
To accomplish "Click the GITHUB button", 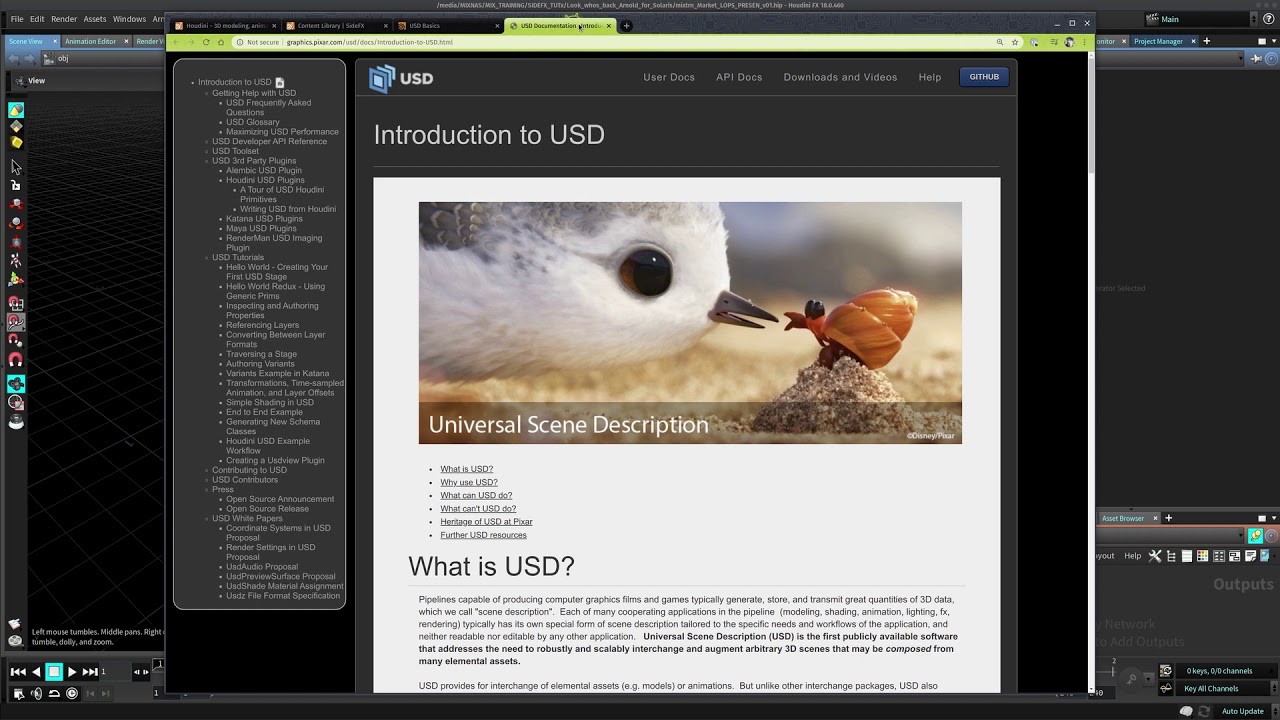I will pyautogui.click(x=984, y=77).
